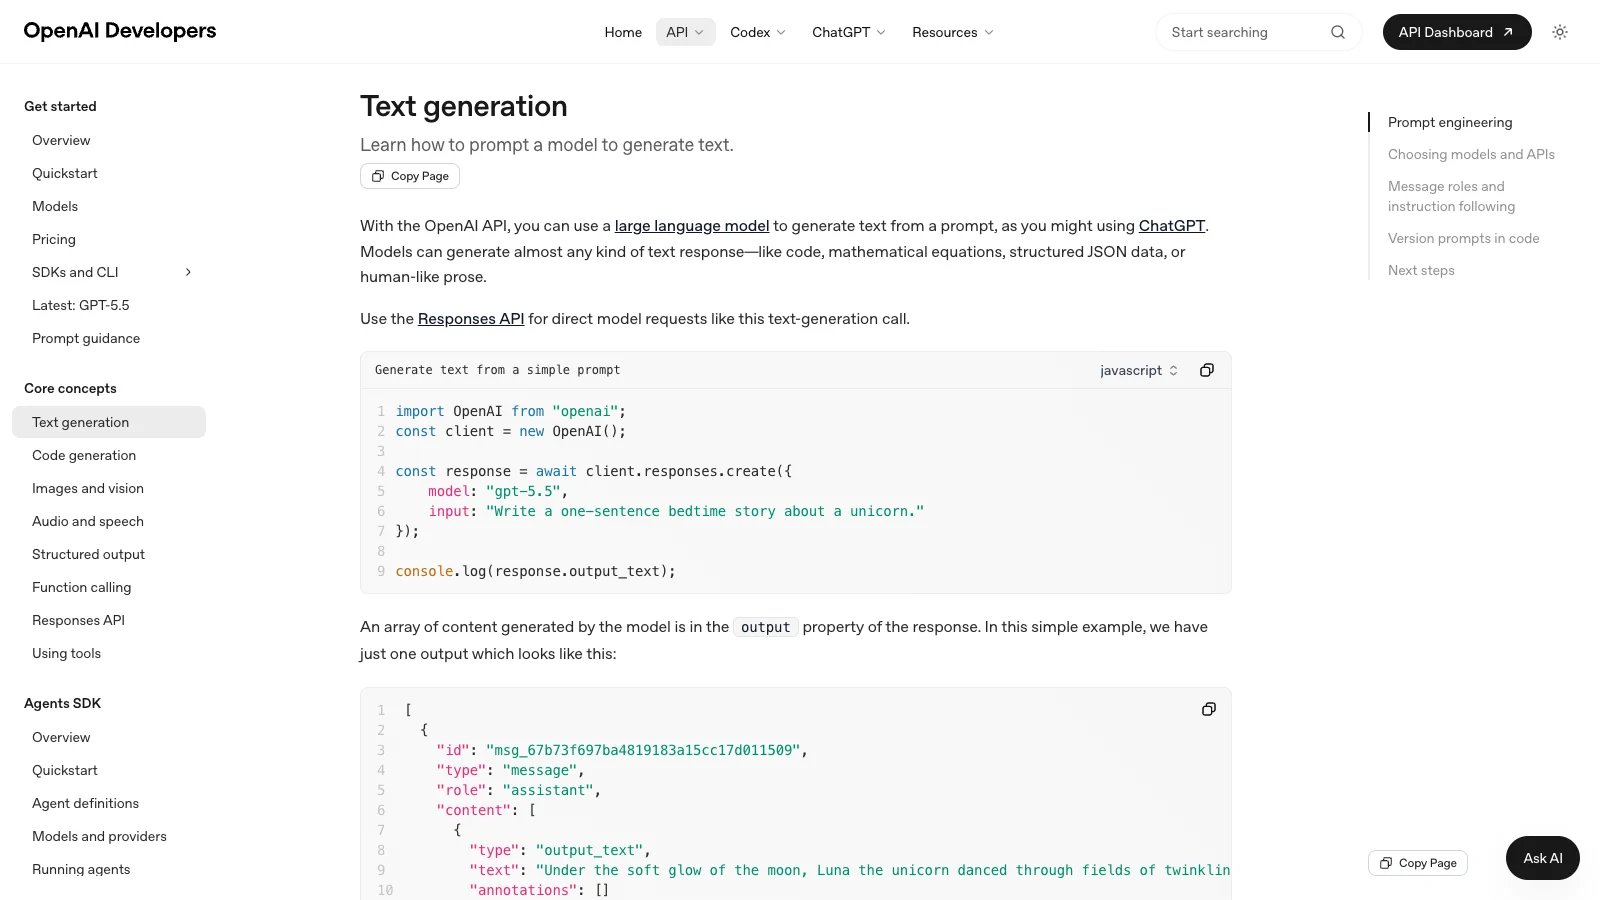The image size is (1600, 900).
Task: Jump to Prompt engineering section
Action: pyautogui.click(x=1450, y=122)
